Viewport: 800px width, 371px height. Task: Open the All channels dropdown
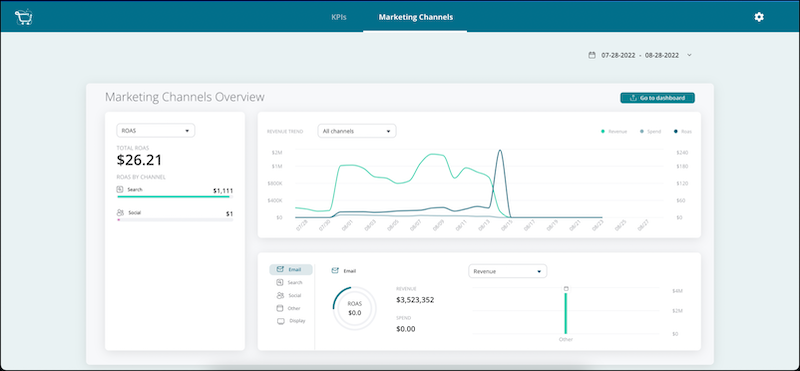click(x=357, y=131)
